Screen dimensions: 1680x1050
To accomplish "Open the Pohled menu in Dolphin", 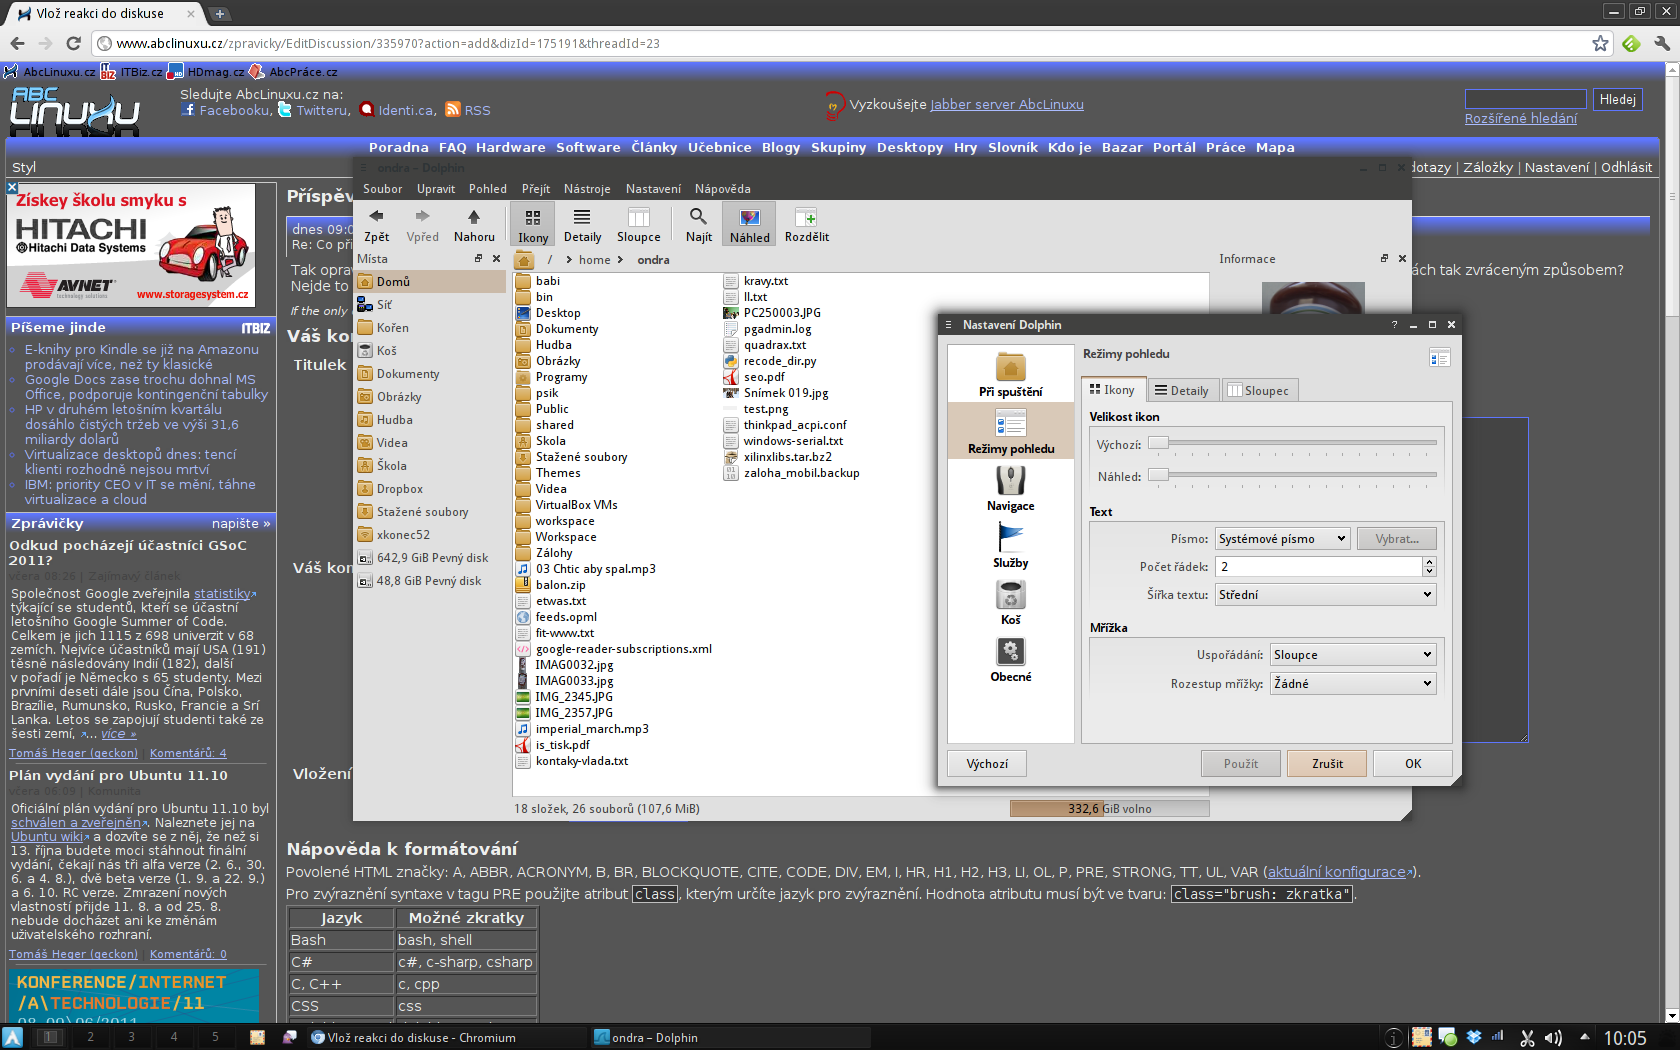I will (x=487, y=189).
